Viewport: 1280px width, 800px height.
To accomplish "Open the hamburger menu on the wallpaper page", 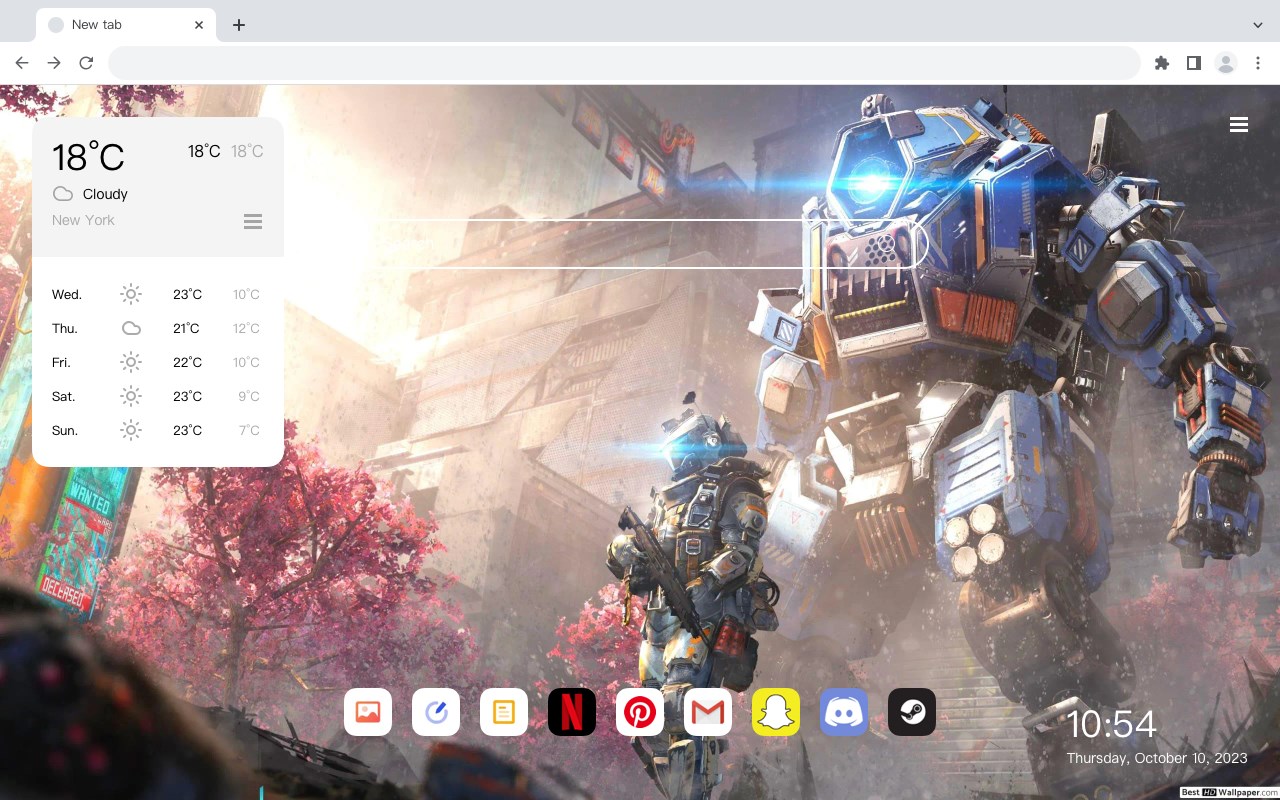I will click(1239, 125).
